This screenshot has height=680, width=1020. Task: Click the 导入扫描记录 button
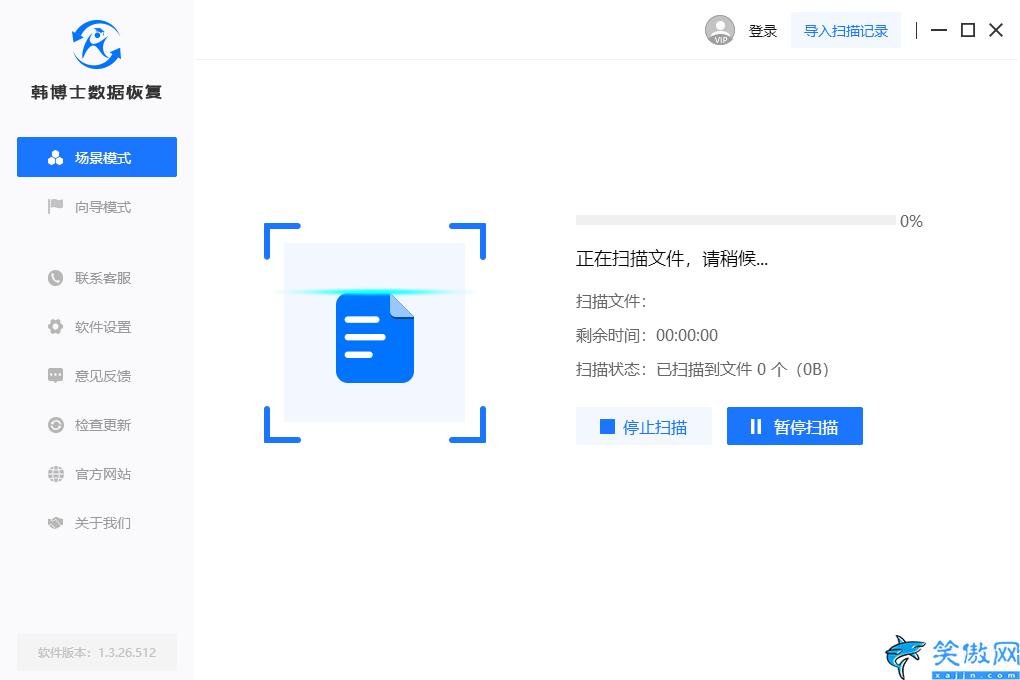pyautogui.click(x=846, y=31)
